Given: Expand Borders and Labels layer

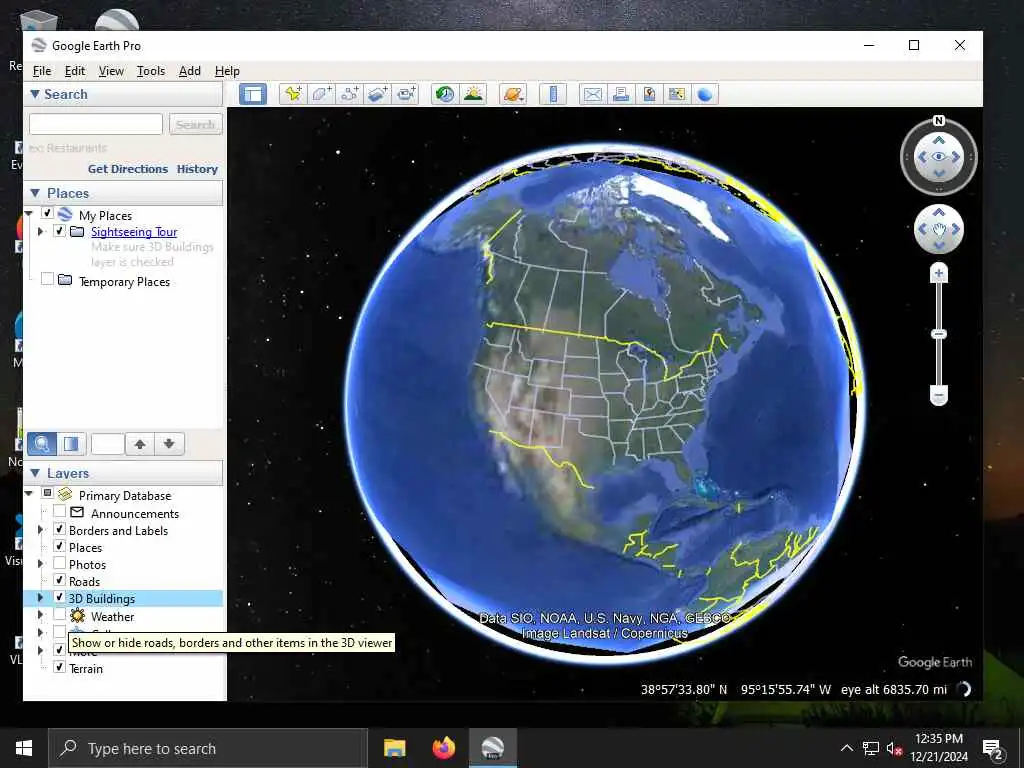Looking at the screenshot, I should tap(40, 530).
